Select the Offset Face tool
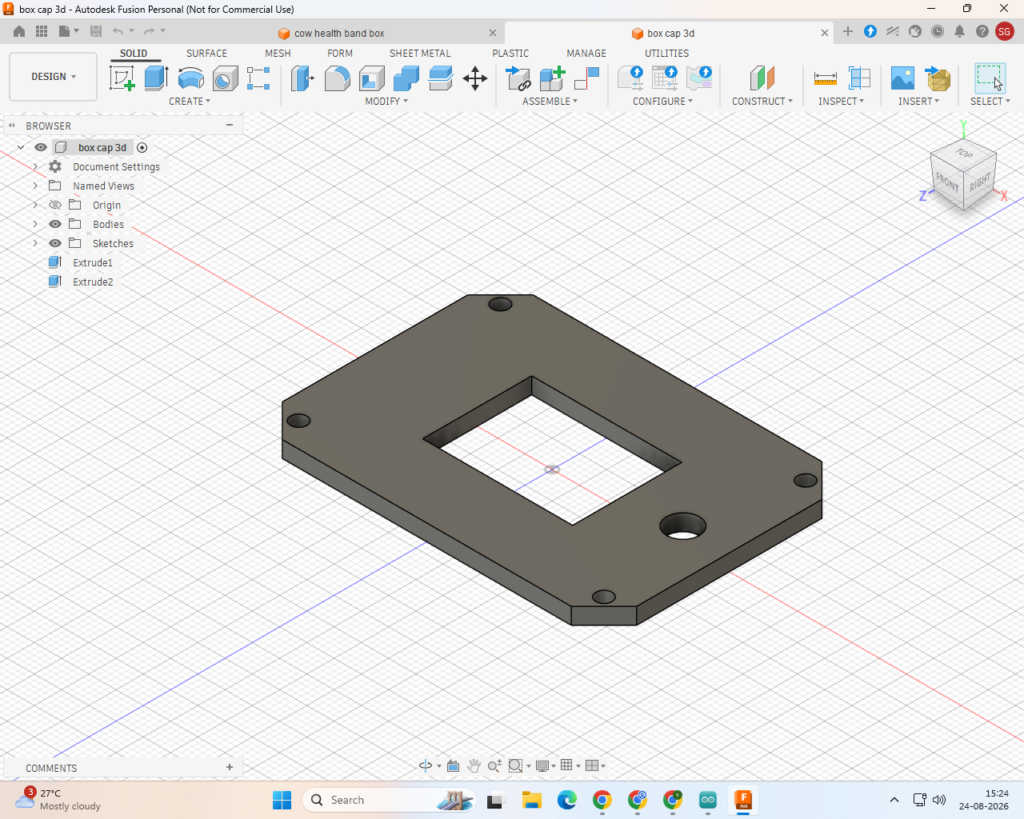 point(441,78)
